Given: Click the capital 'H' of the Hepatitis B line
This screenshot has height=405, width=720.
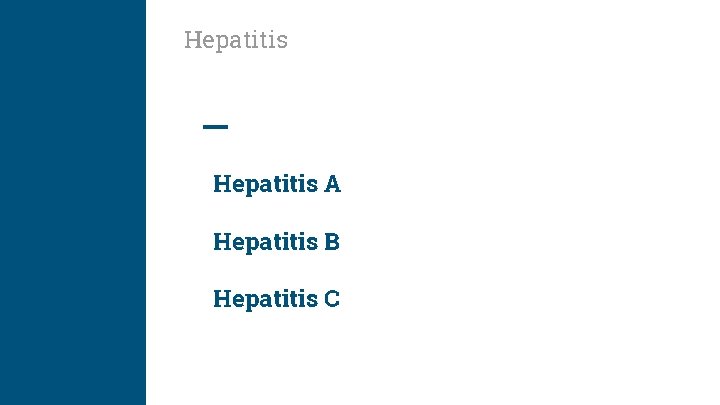Looking at the screenshot, I should [221, 242].
